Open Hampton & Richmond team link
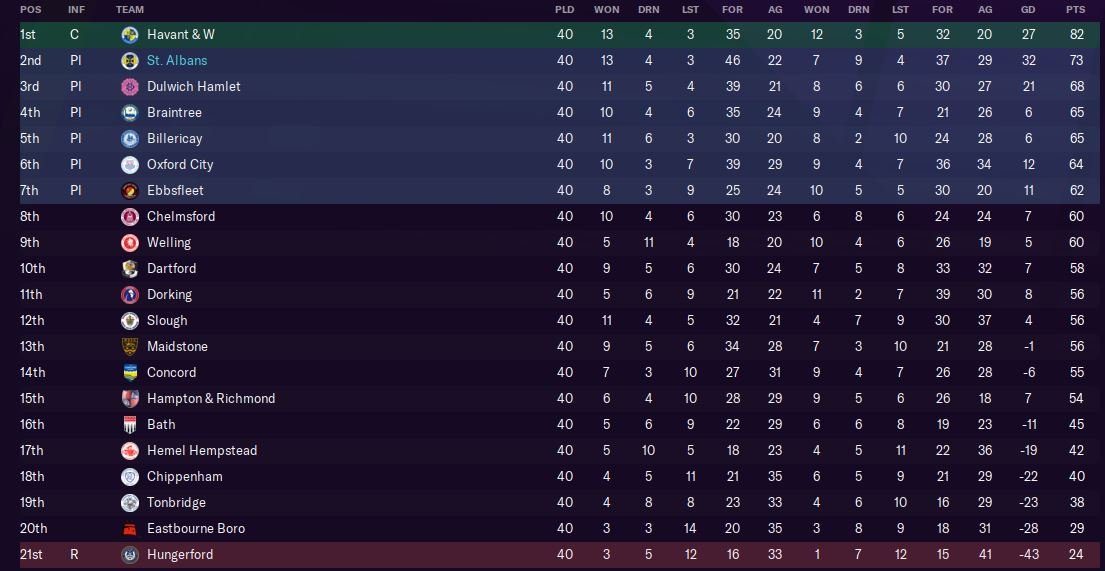 tap(211, 399)
